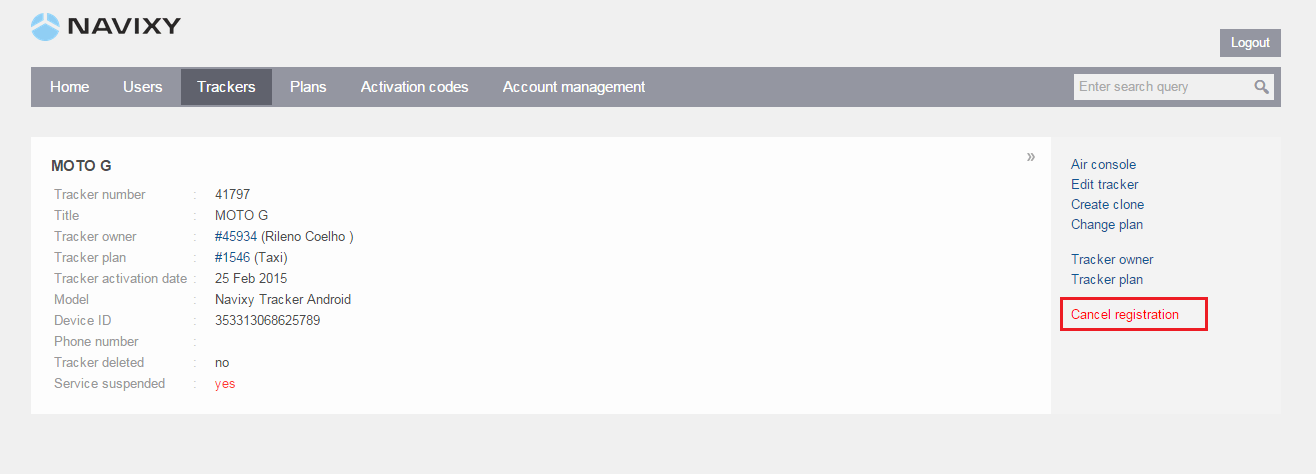Image resolution: width=1316 pixels, height=474 pixels.
Task: Open the Air console link
Action: coord(1103,165)
